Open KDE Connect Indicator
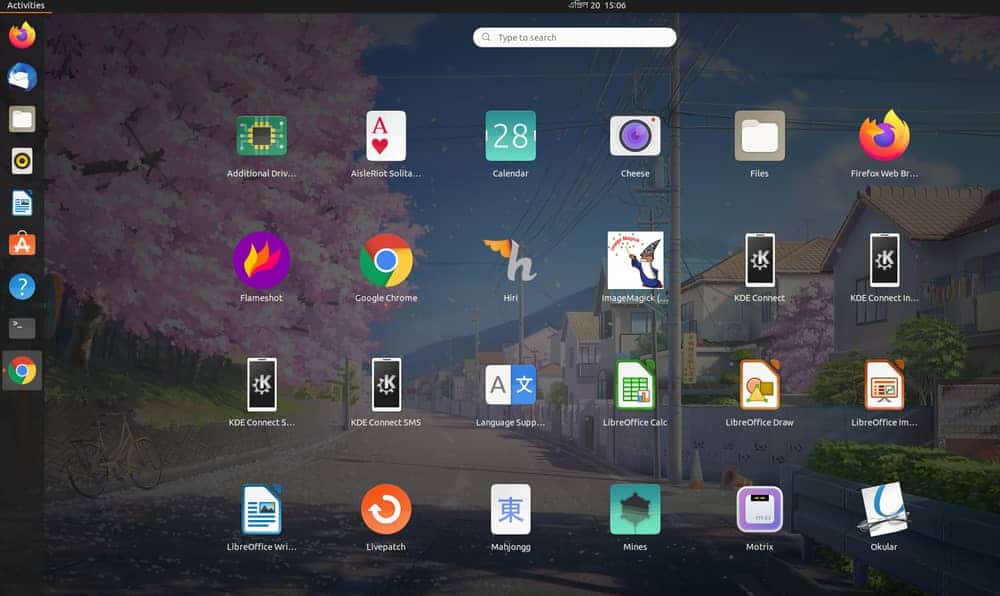Screen dimensions: 1000x596 [884, 260]
